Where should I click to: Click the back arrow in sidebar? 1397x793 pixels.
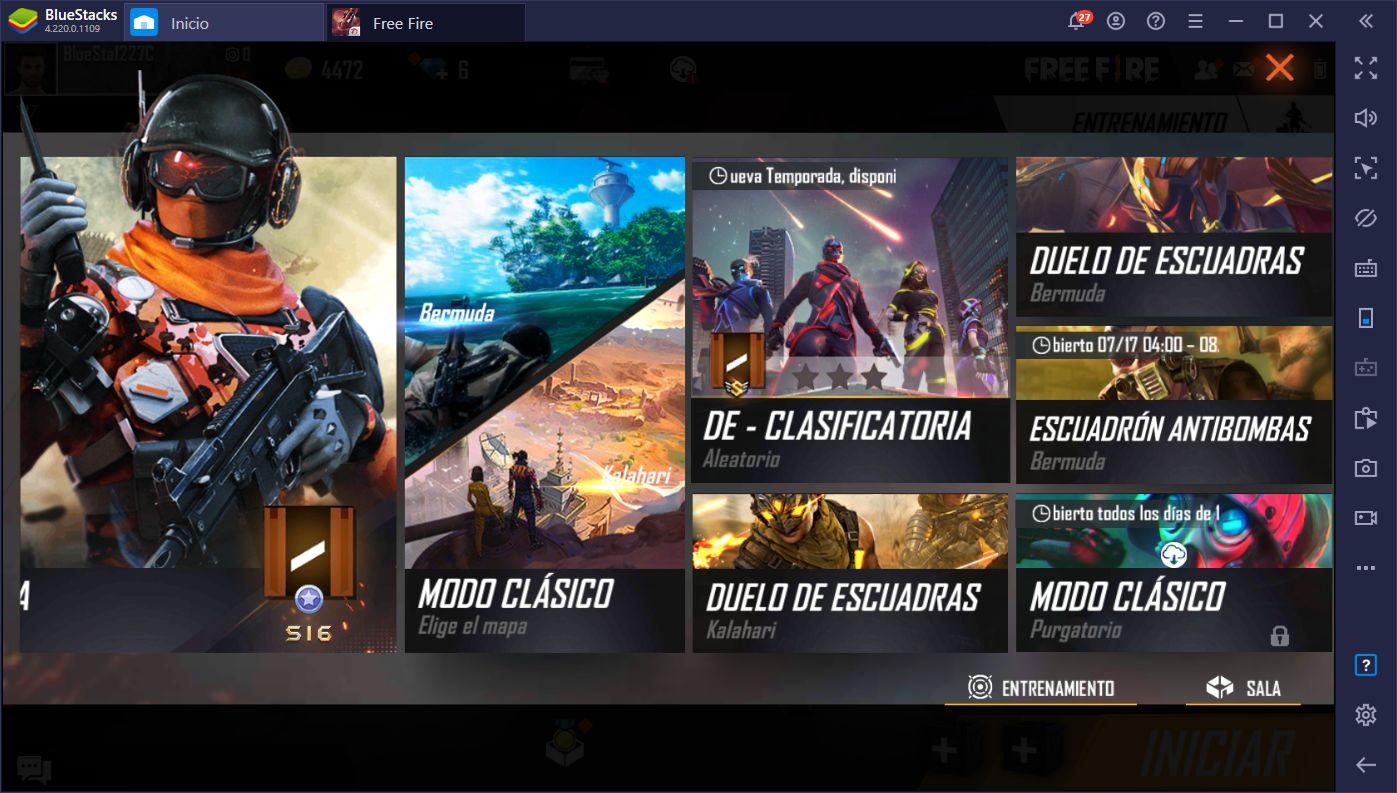coord(1365,765)
